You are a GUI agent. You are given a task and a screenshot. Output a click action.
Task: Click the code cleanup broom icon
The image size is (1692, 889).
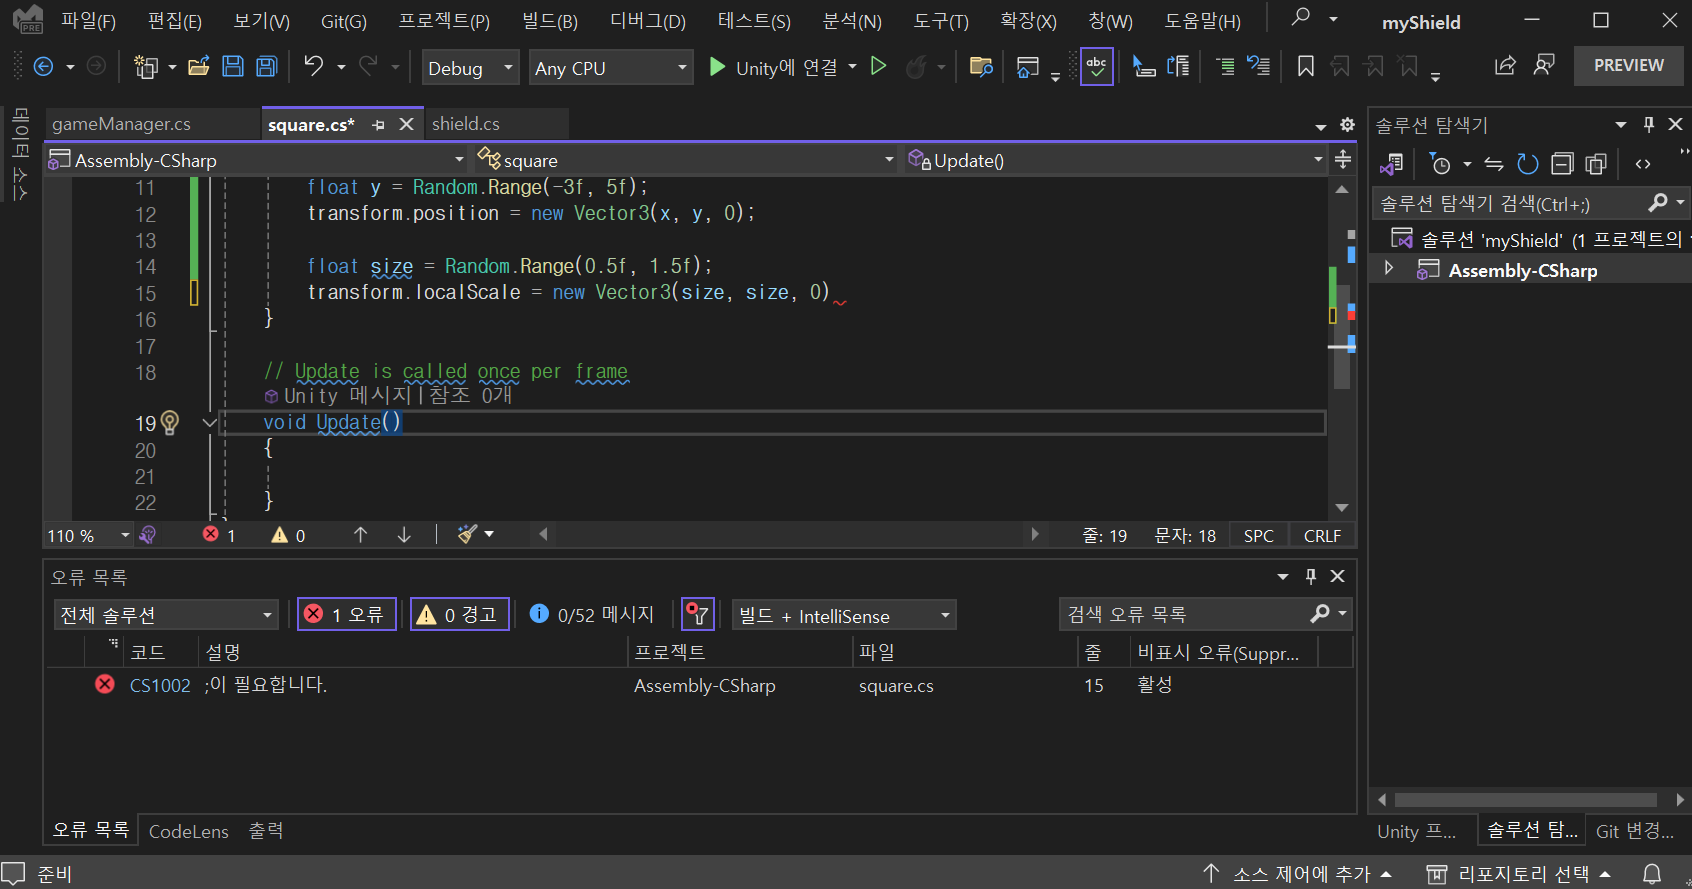tap(468, 535)
